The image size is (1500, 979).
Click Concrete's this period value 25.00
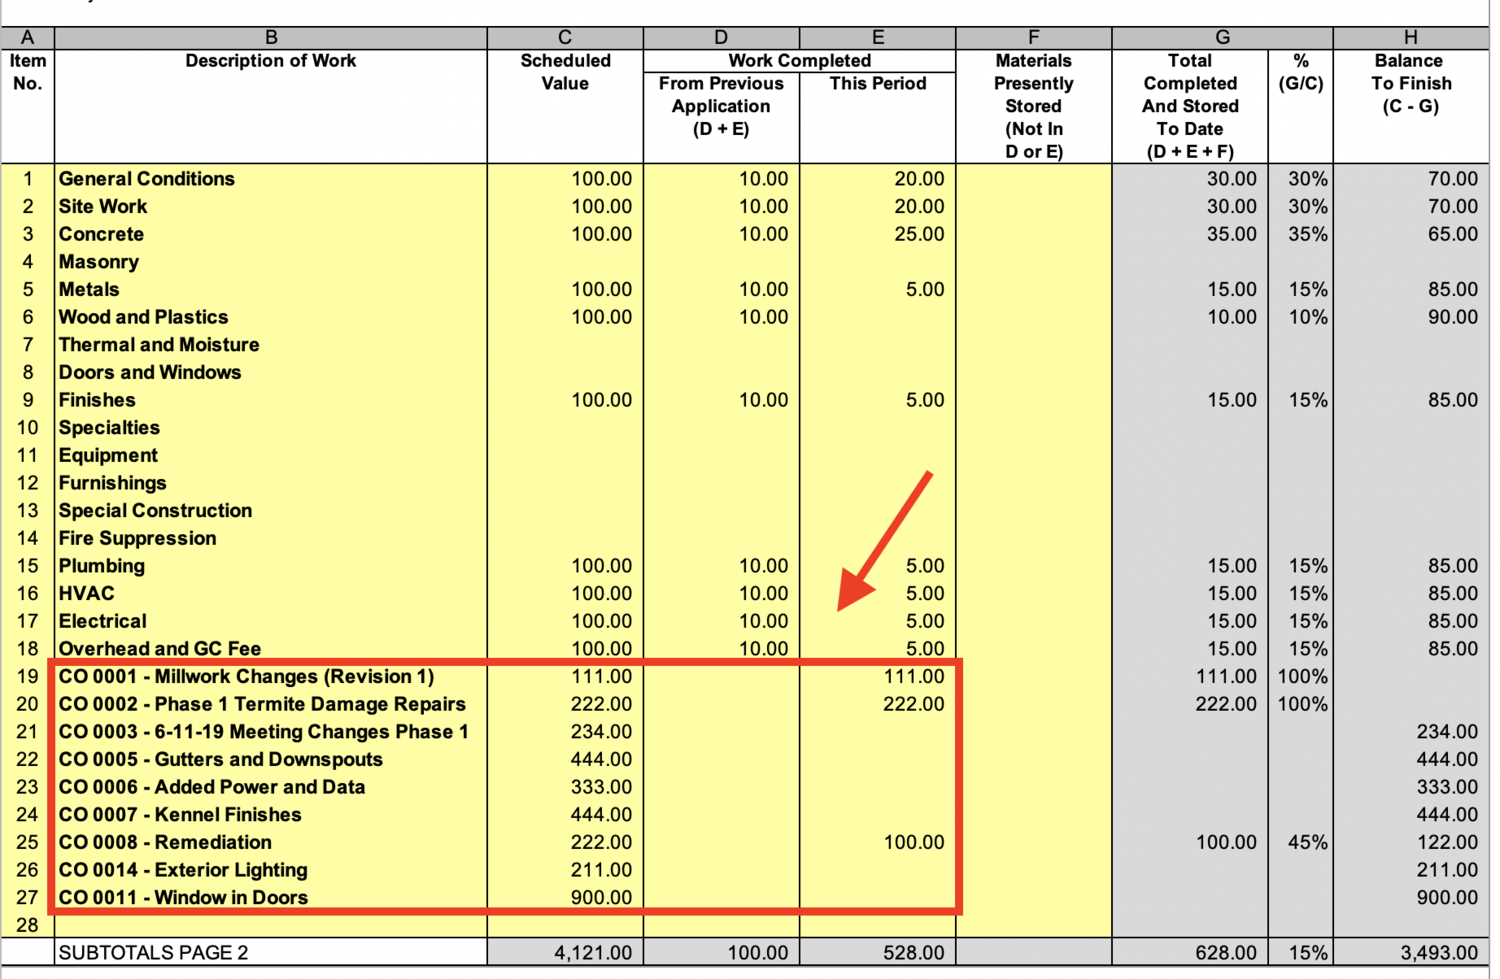pyautogui.click(x=919, y=234)
